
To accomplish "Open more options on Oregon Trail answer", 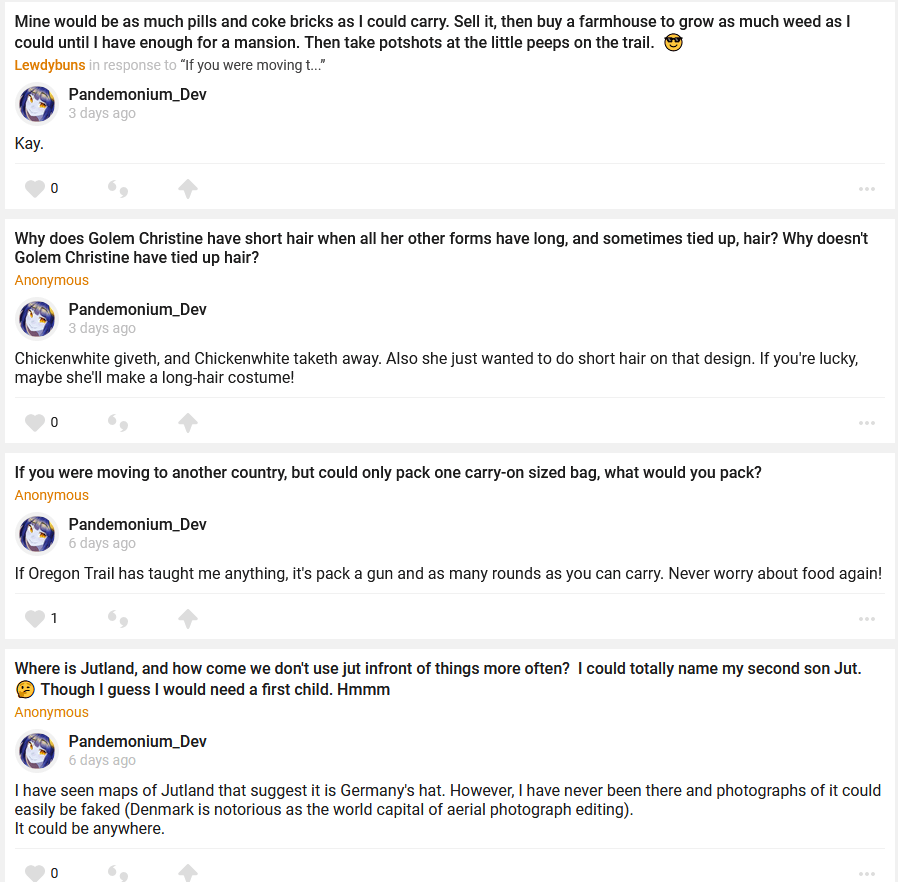I will pyautogui.click(x=866, y=619).
